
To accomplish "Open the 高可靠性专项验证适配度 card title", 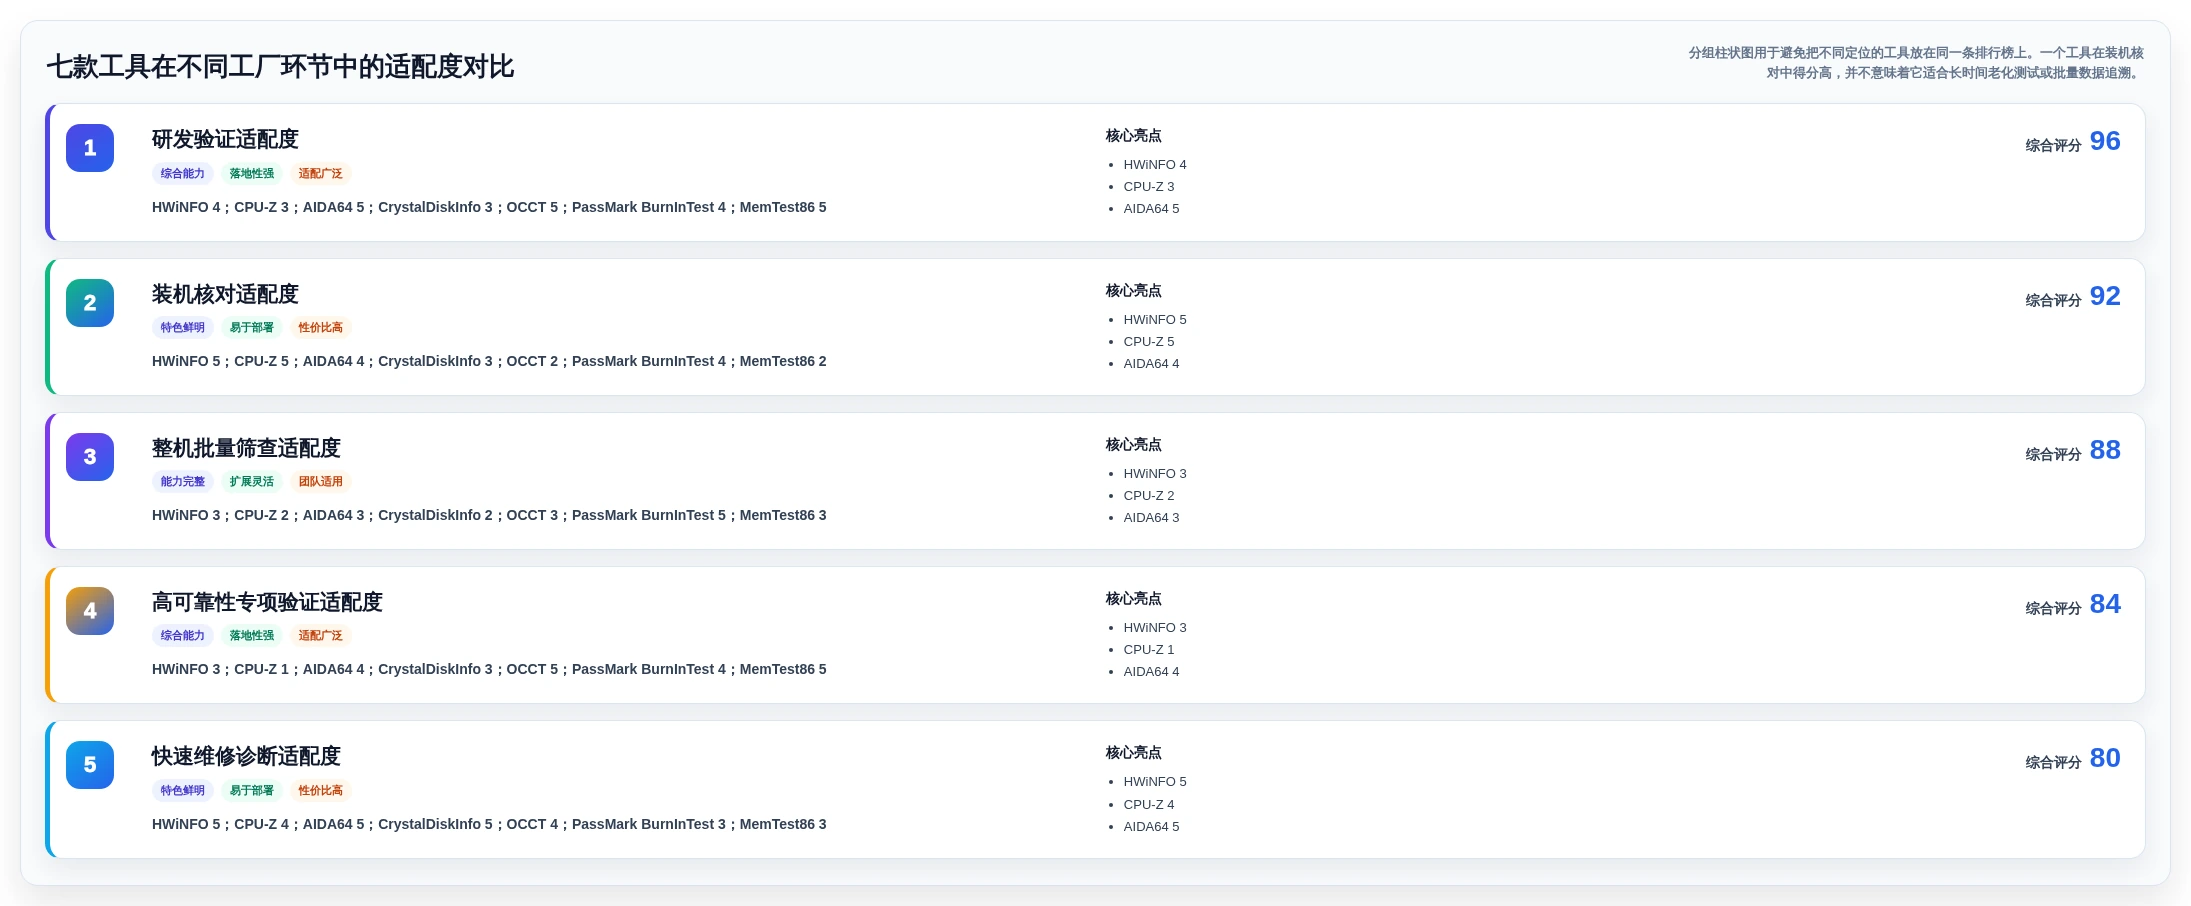I will click(267, 602).
